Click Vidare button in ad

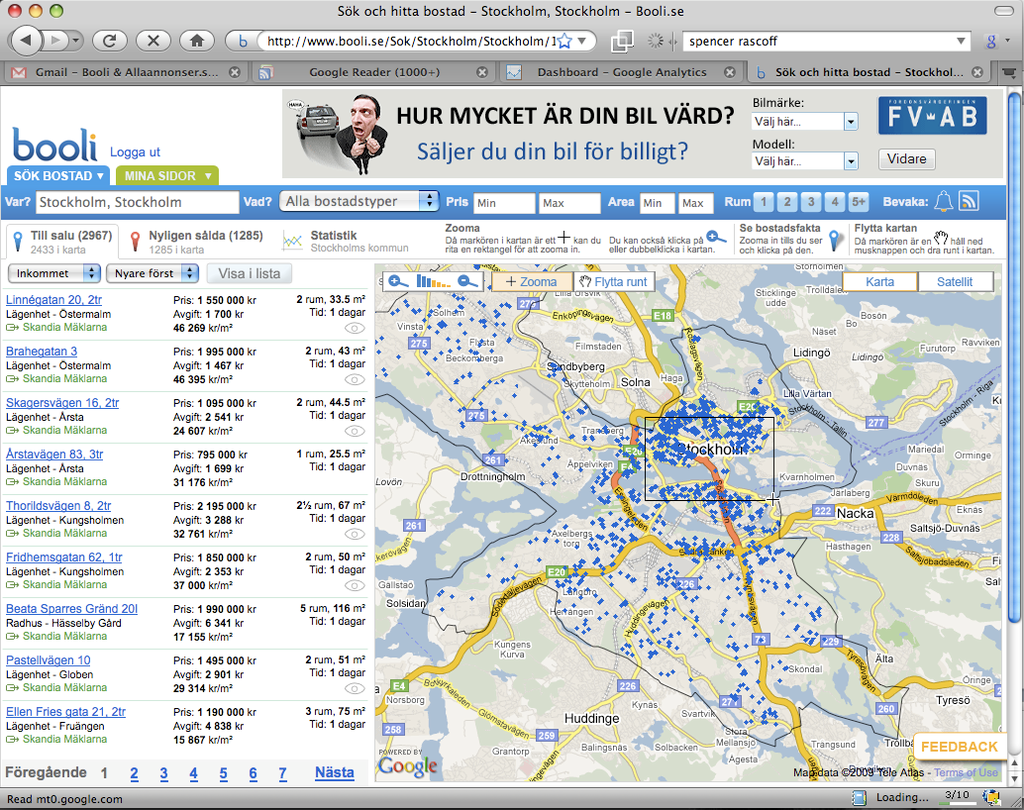click(x=906, y=159)
